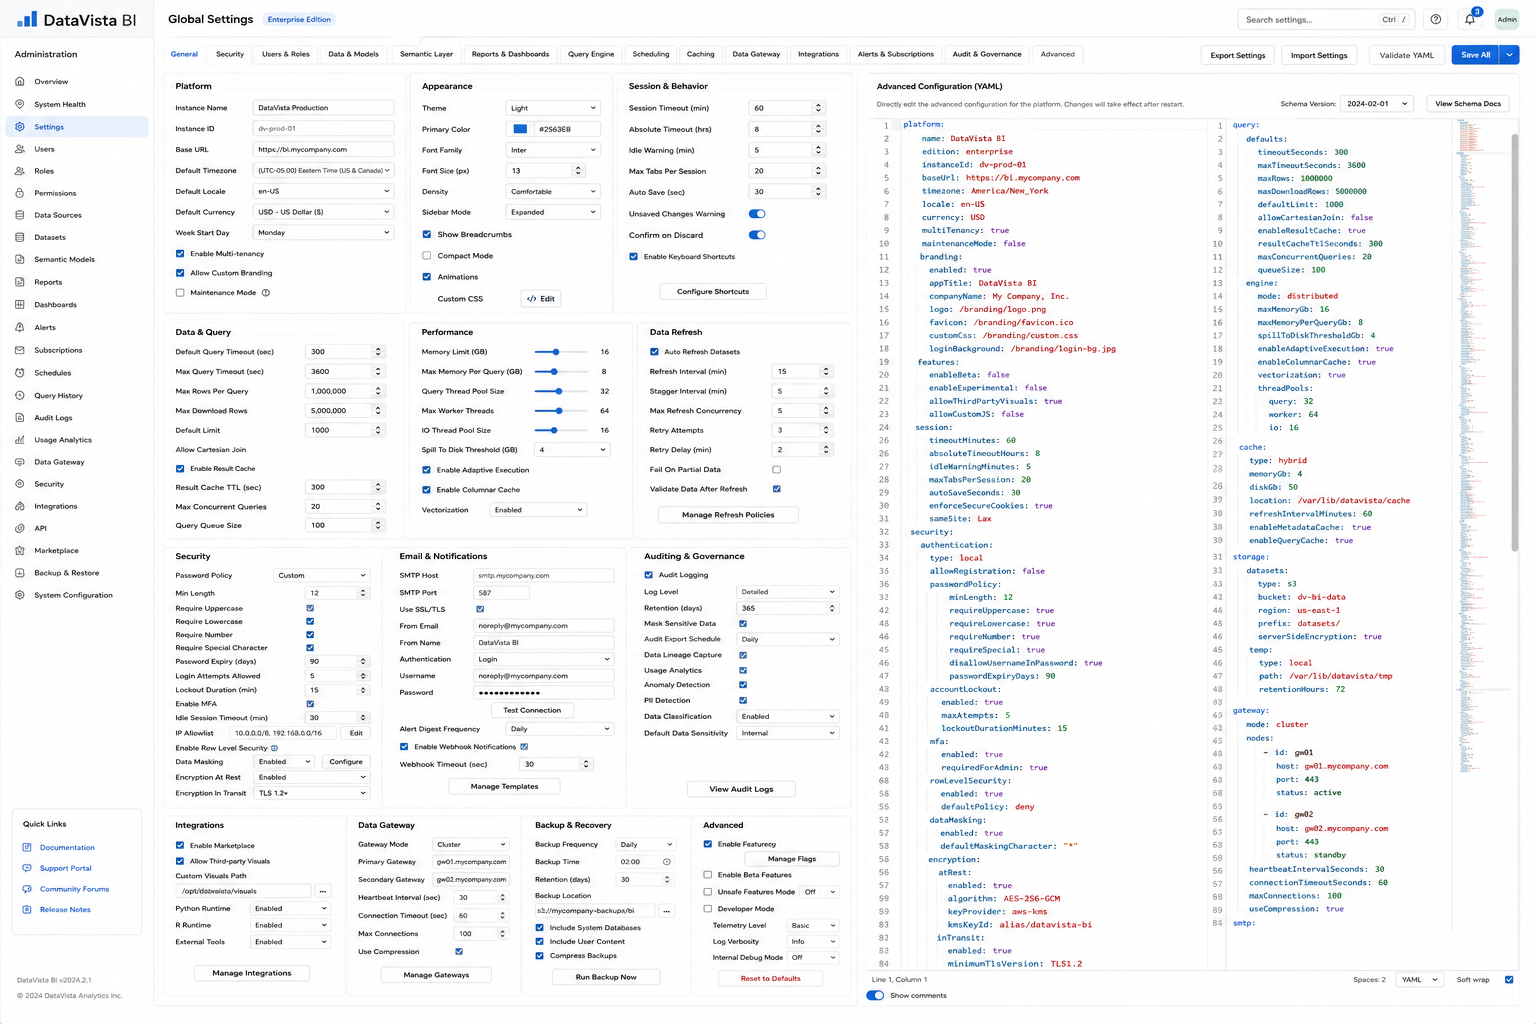Viewport: 1536px width, 1024px height.
Task: Click the Memory Limit slider
Action: (561, 352)
